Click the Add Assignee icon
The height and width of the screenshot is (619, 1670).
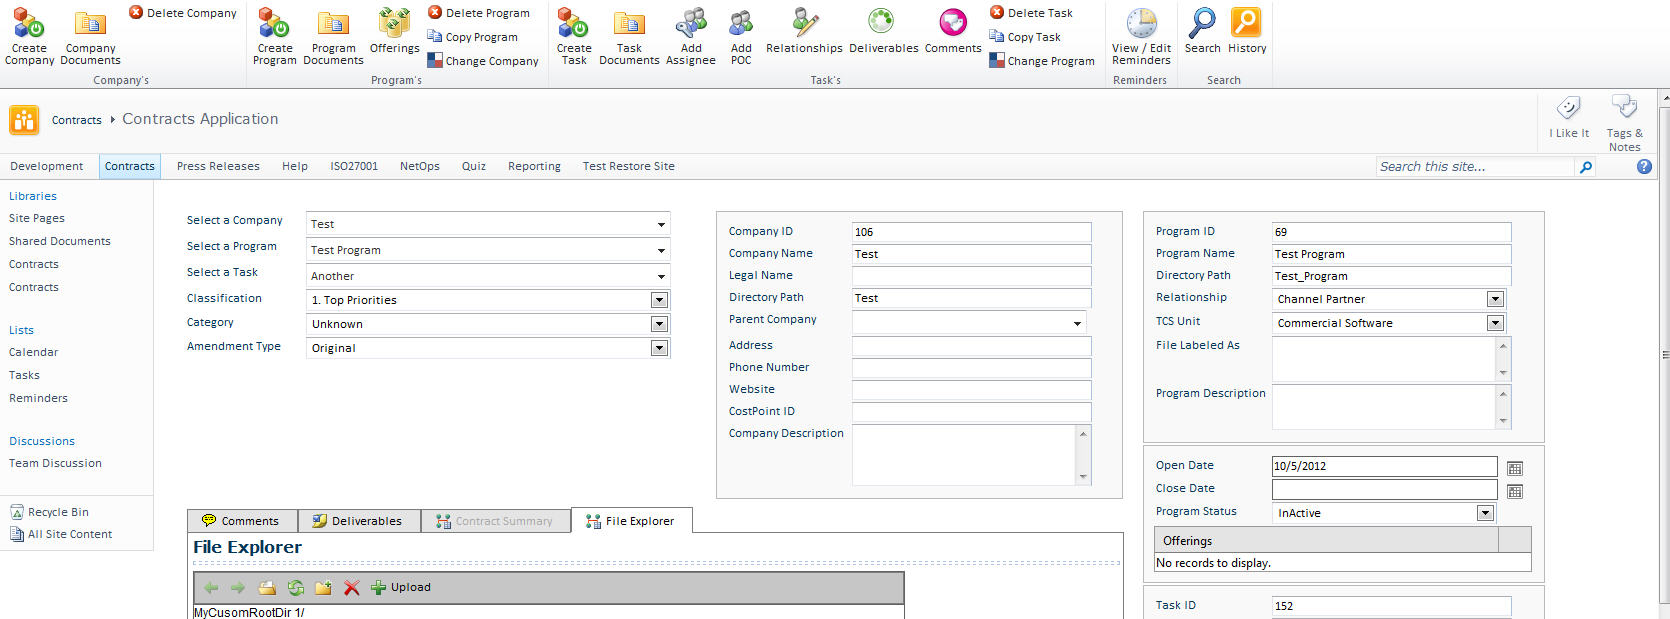[691, 36]
